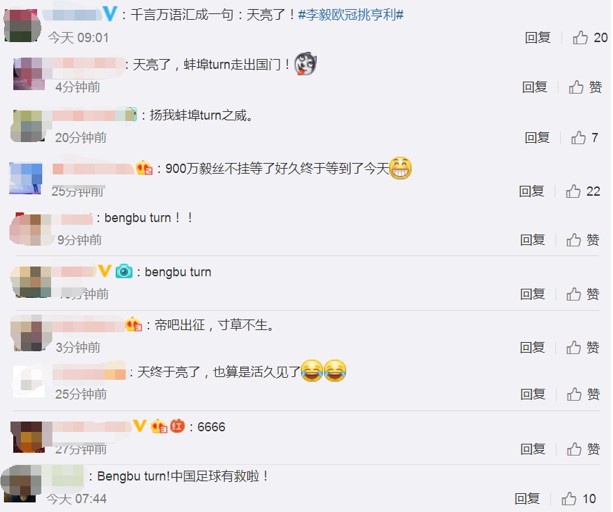Click the blurred username of the 帝吧出征 commenter
Image resolution: width=613 pixels, height=512 pixels.
coord(88,325)
